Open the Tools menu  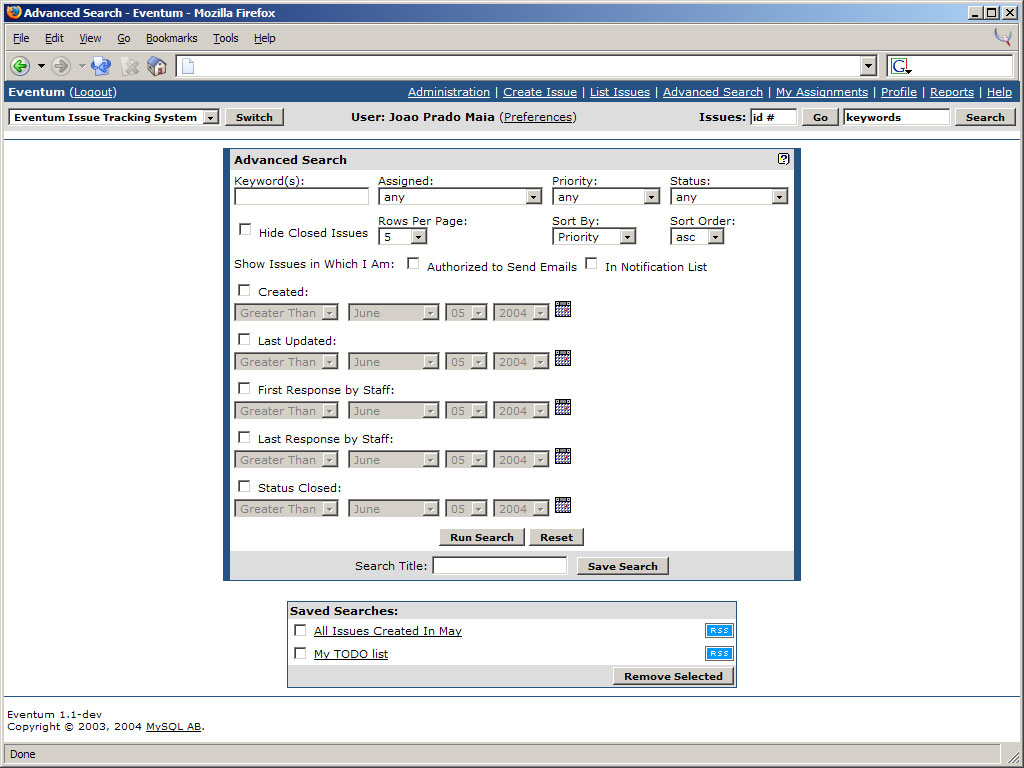(x=225, y=38)
